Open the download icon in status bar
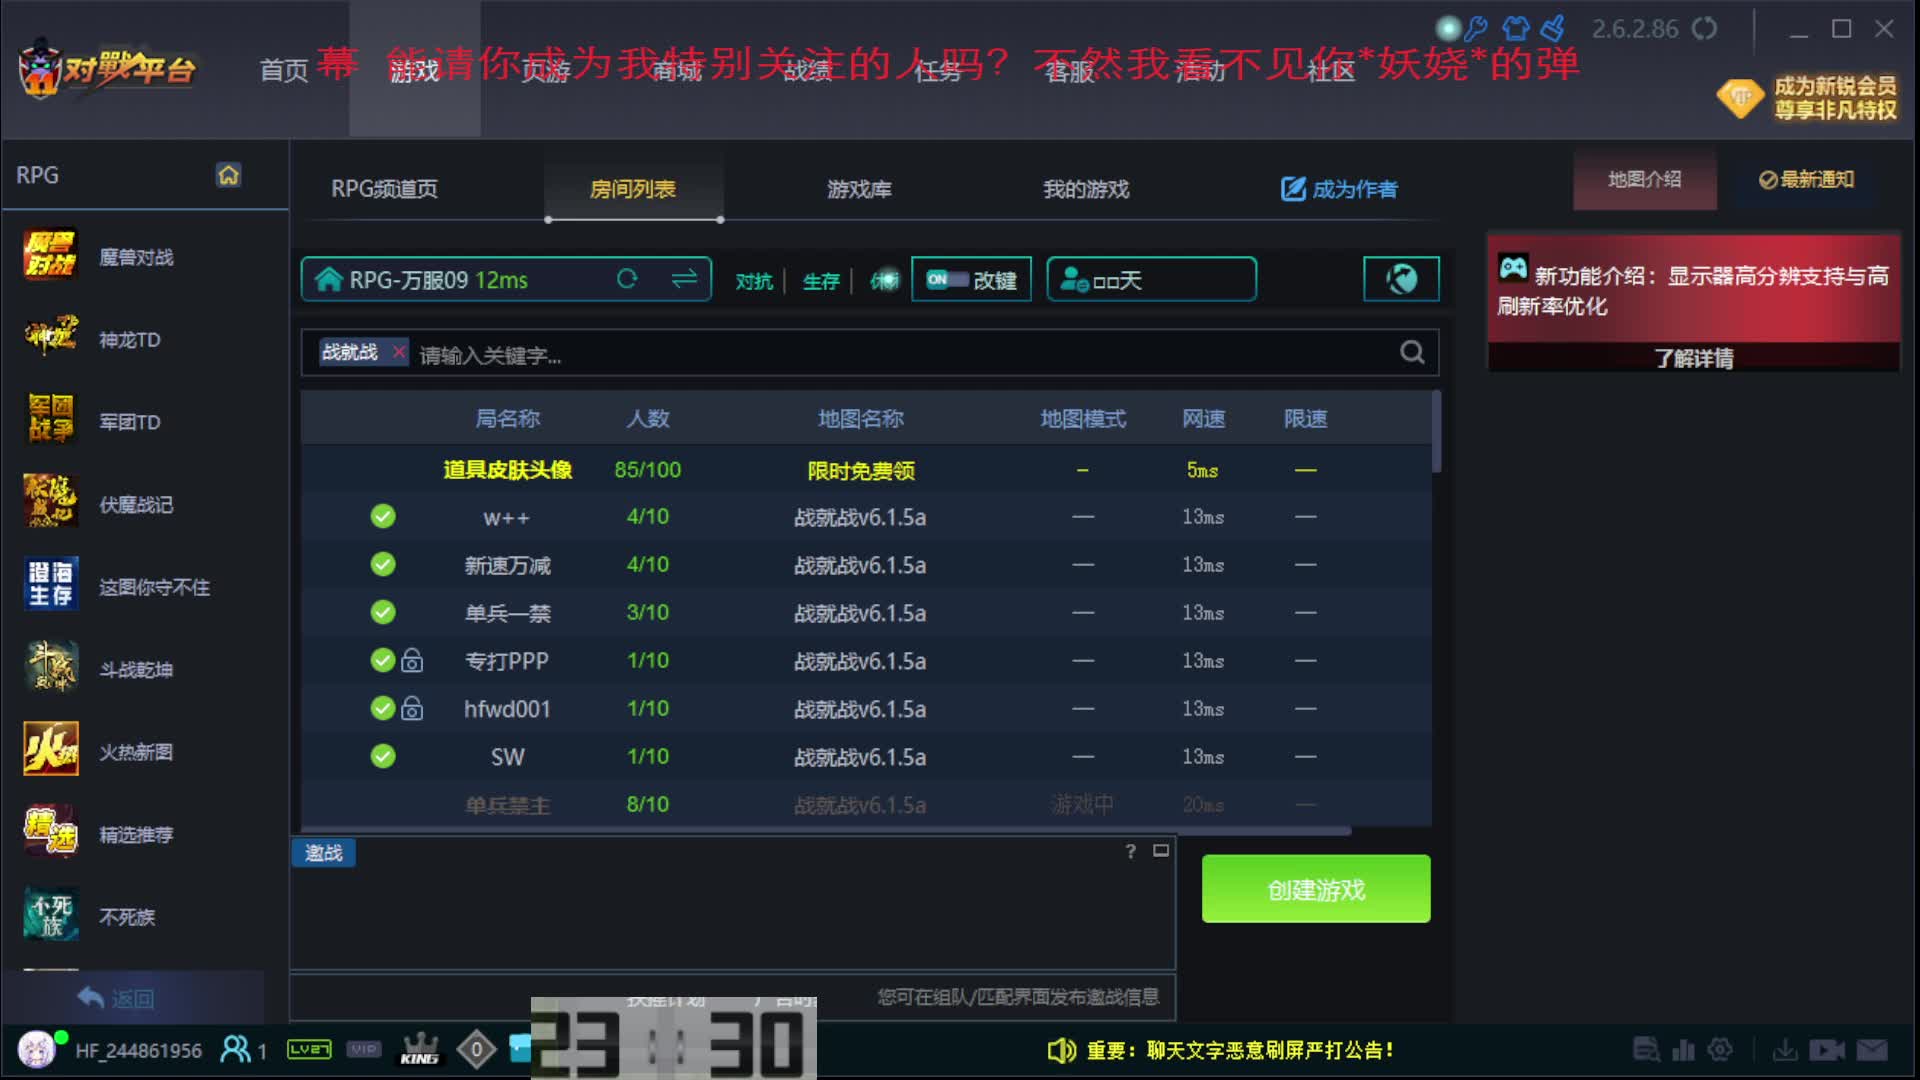 (x=1784, y=1050)
